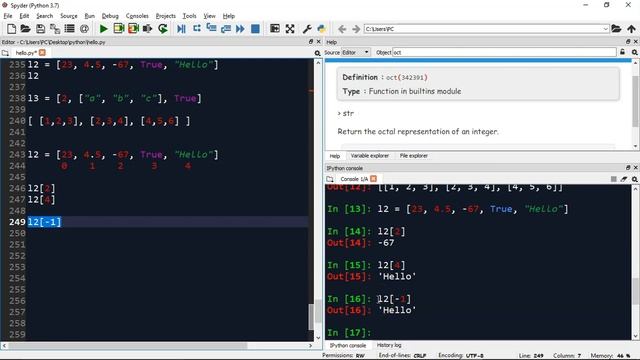The height and width of the screenshot is (360, 640).
Task: Switch to the Variable explorer tab
Action: pos(370,156)
